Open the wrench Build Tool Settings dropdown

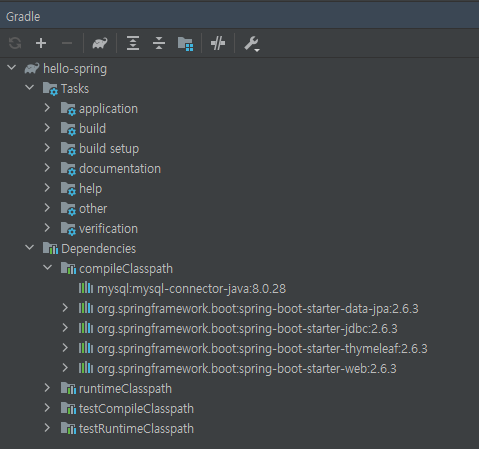[x=252, y=44]
